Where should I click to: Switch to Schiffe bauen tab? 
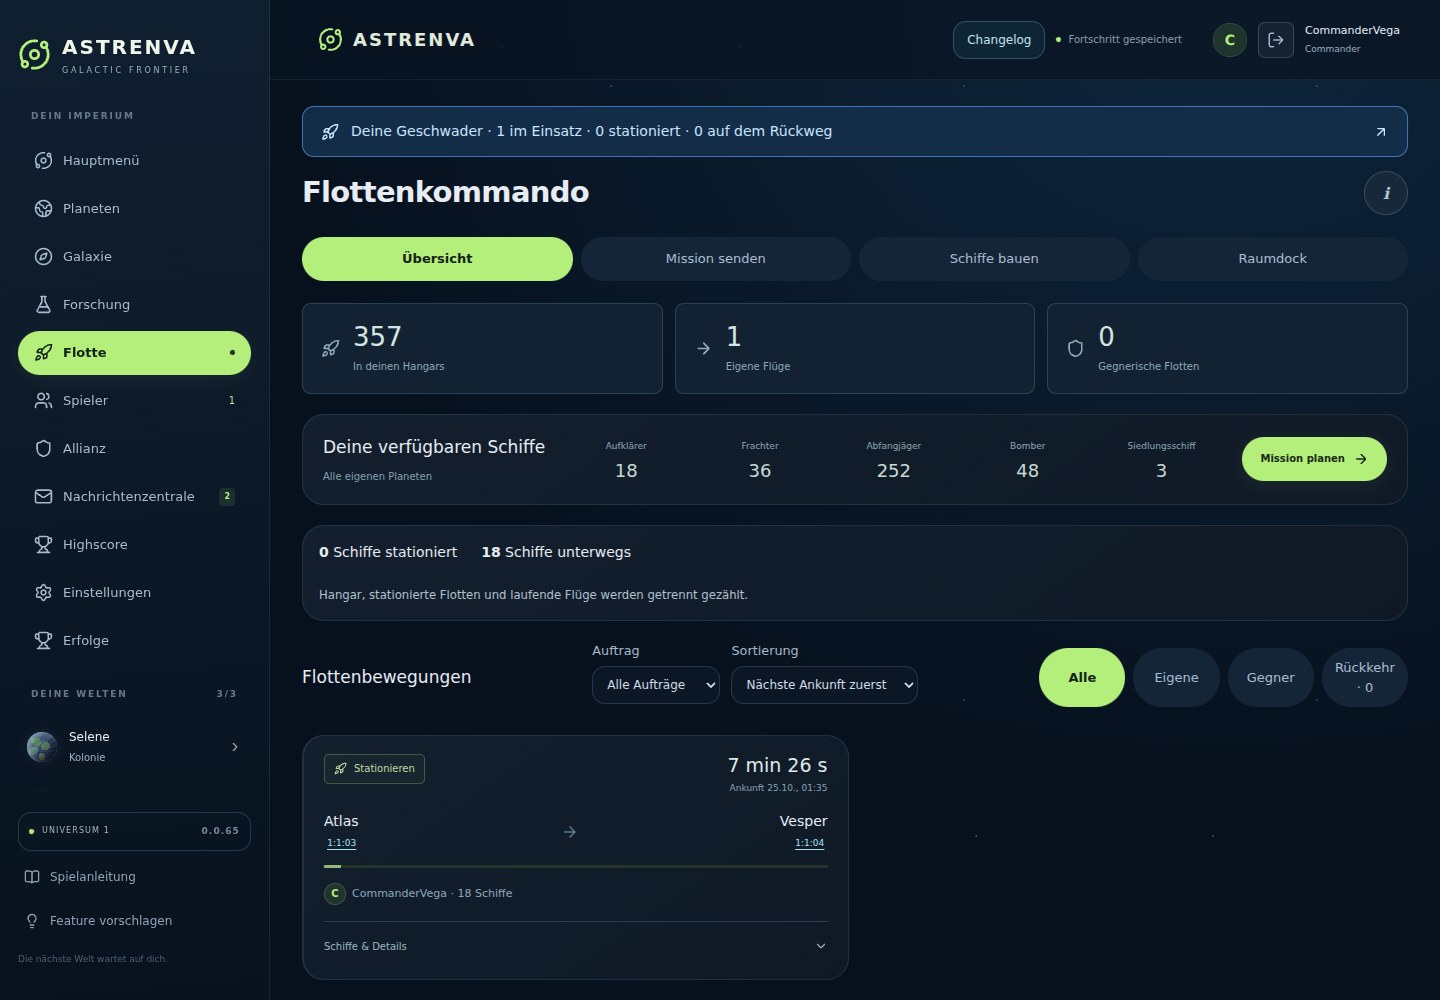click(994, 259)
